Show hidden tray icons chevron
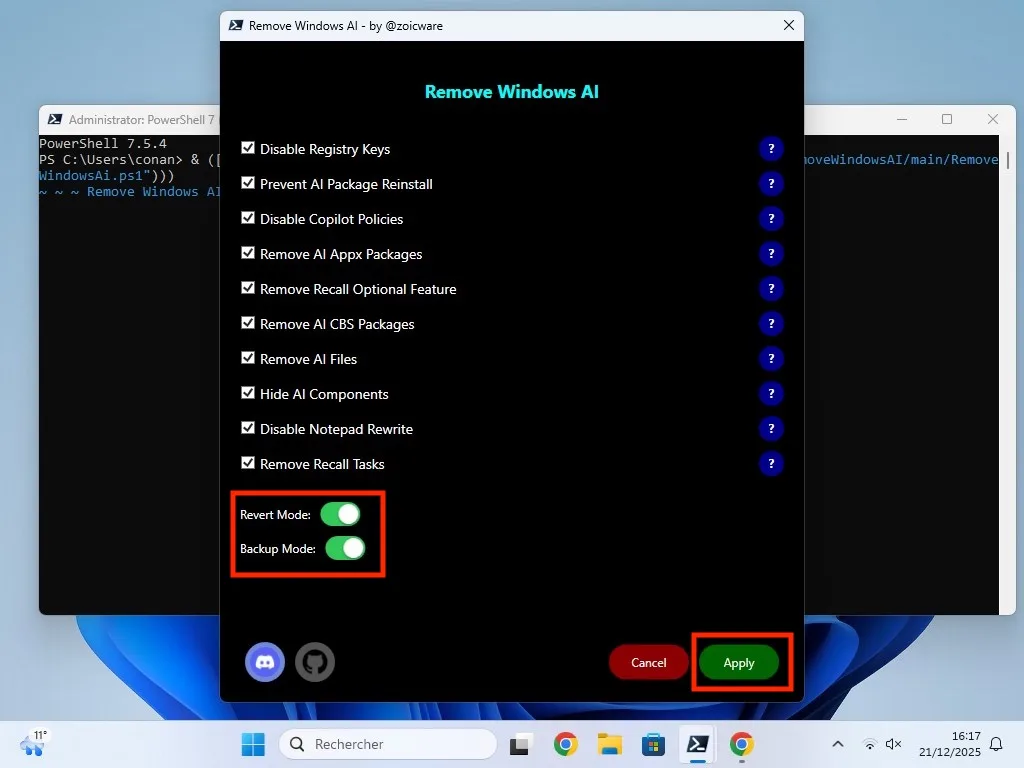Screen dimensions: 1024x768 [838, 744]
